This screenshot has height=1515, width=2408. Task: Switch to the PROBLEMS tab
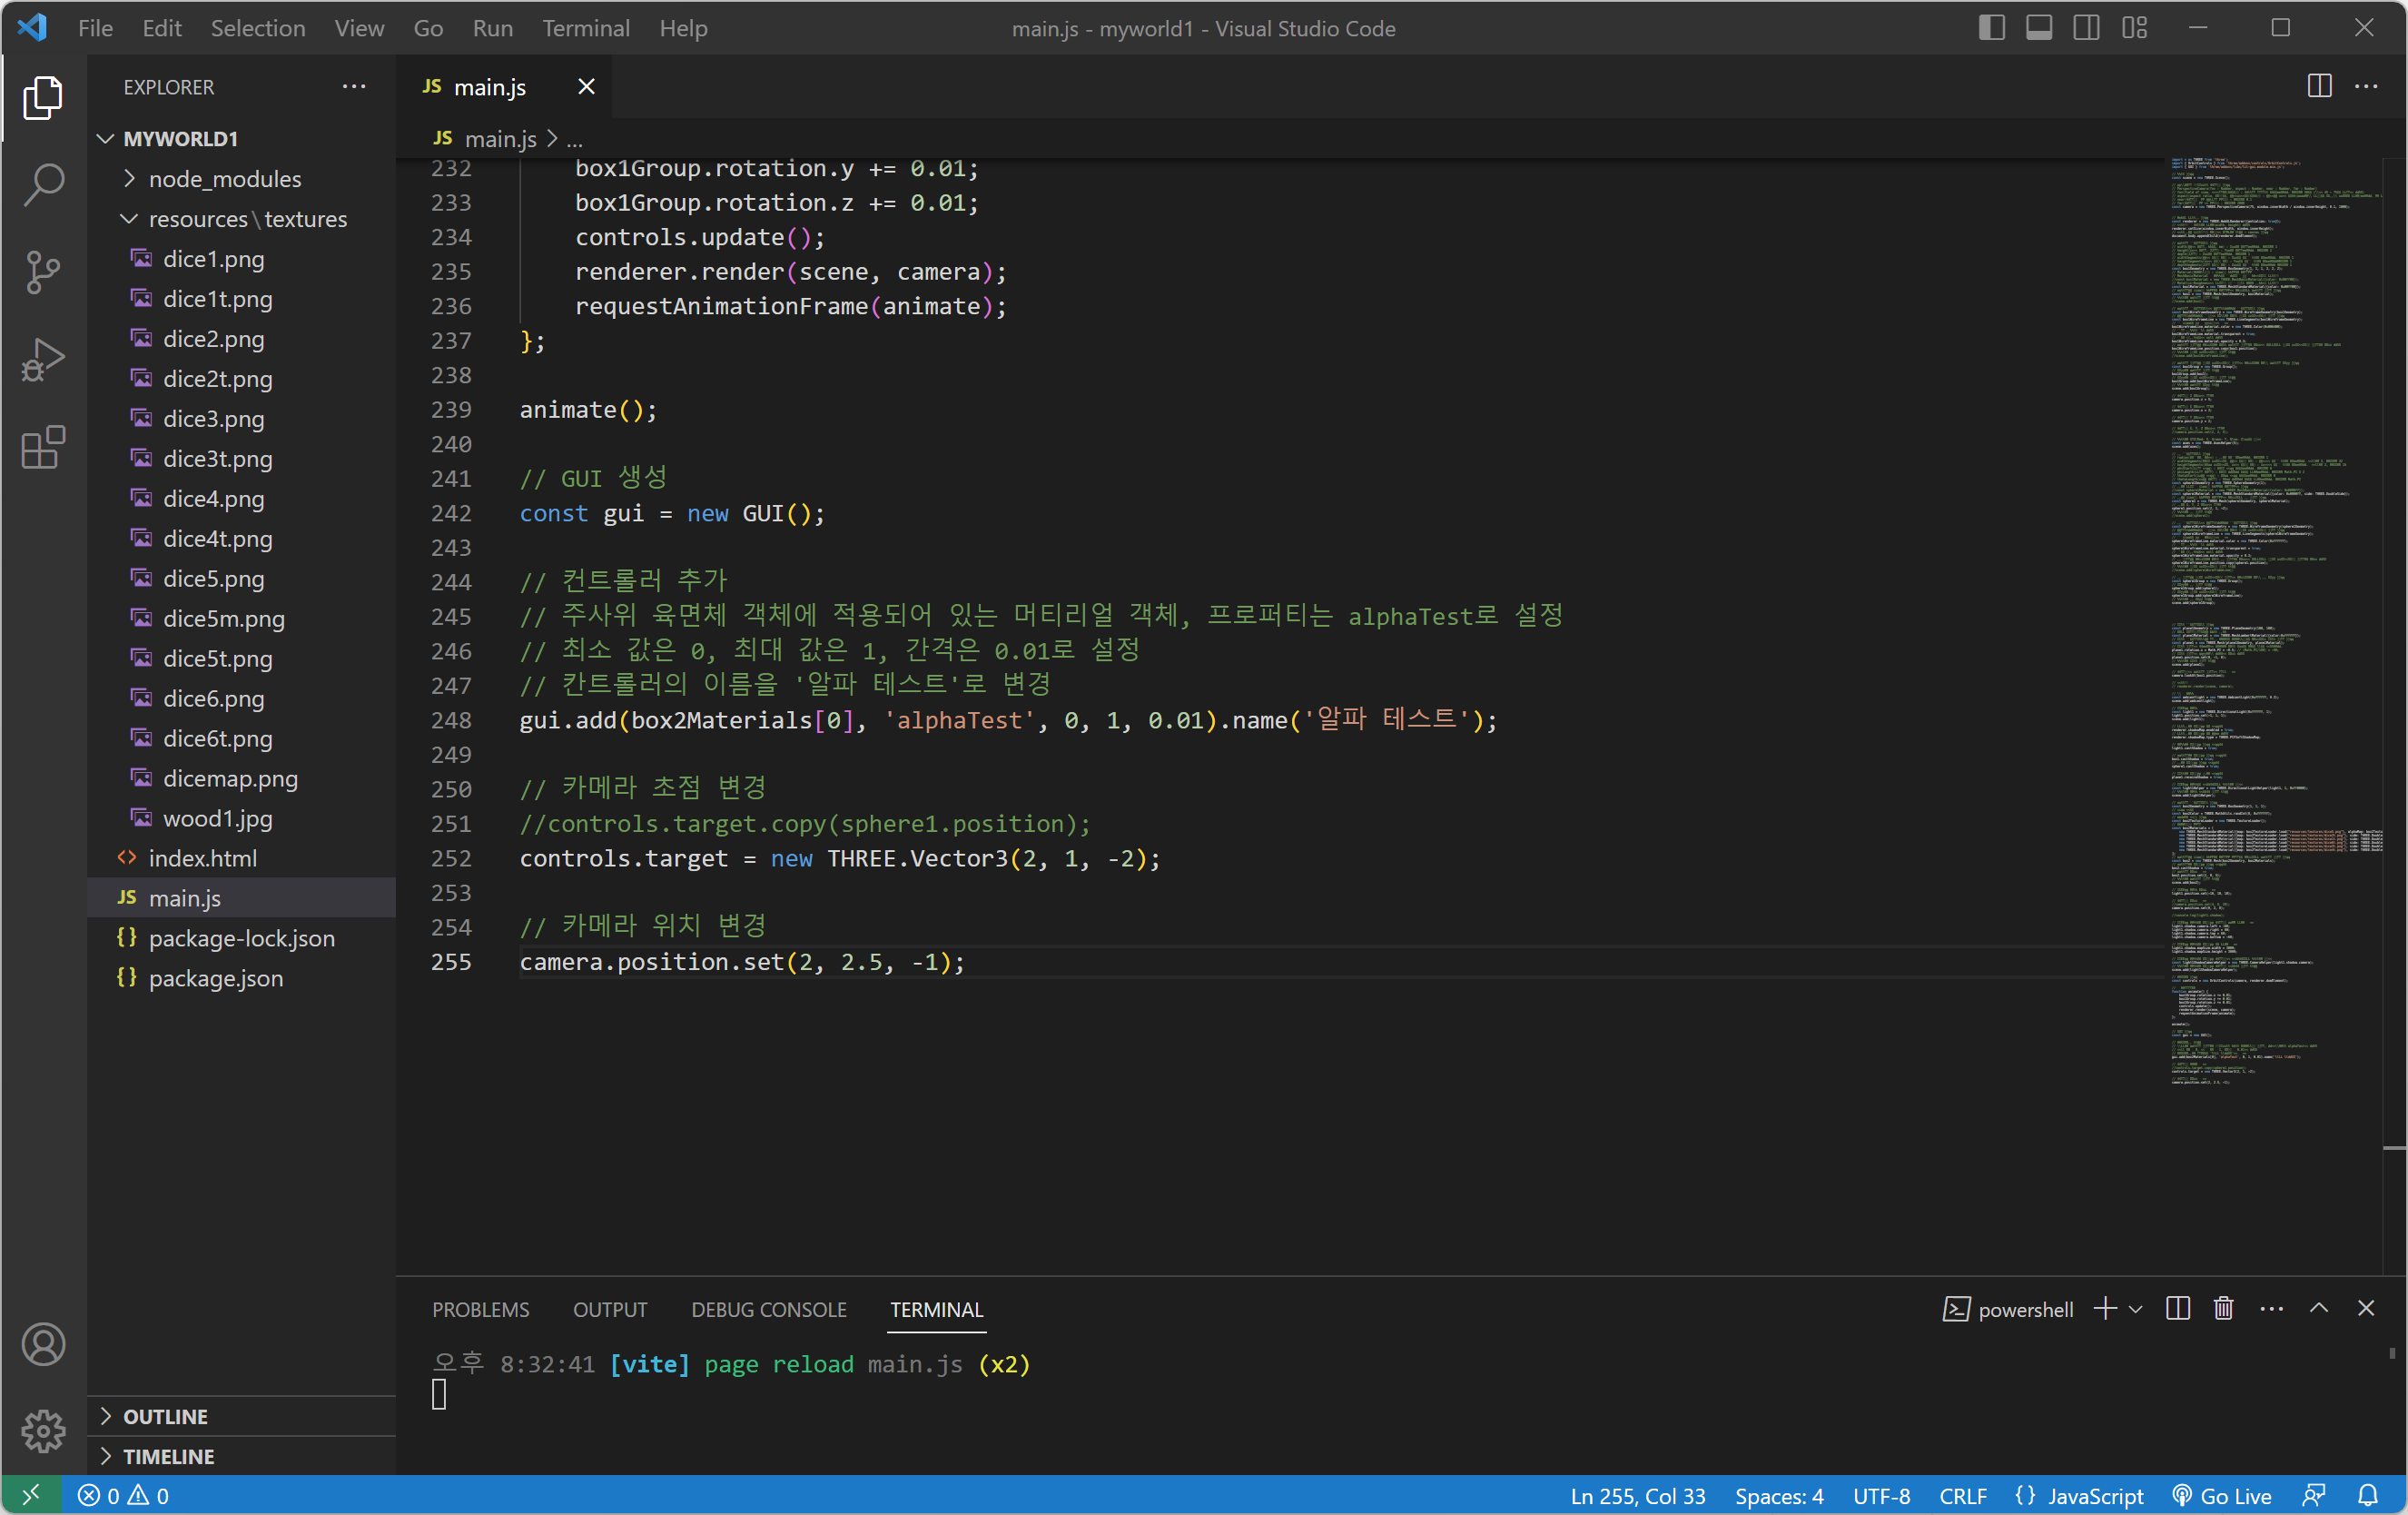tap(480, 1309)
